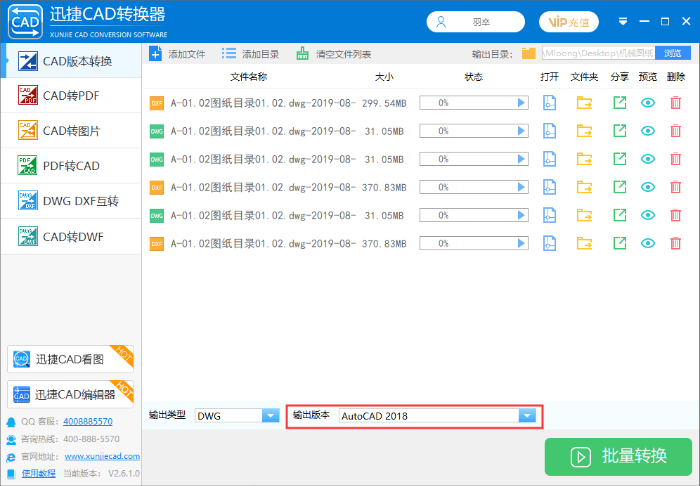This screenshot has width=700, height=486.
Task: Preview eye icon in the fourth list row
Action: point(648,187)
